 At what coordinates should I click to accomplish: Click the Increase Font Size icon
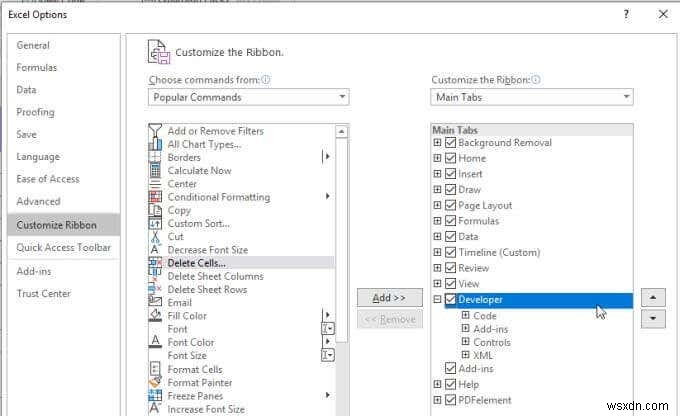click(x=155, y=409)
